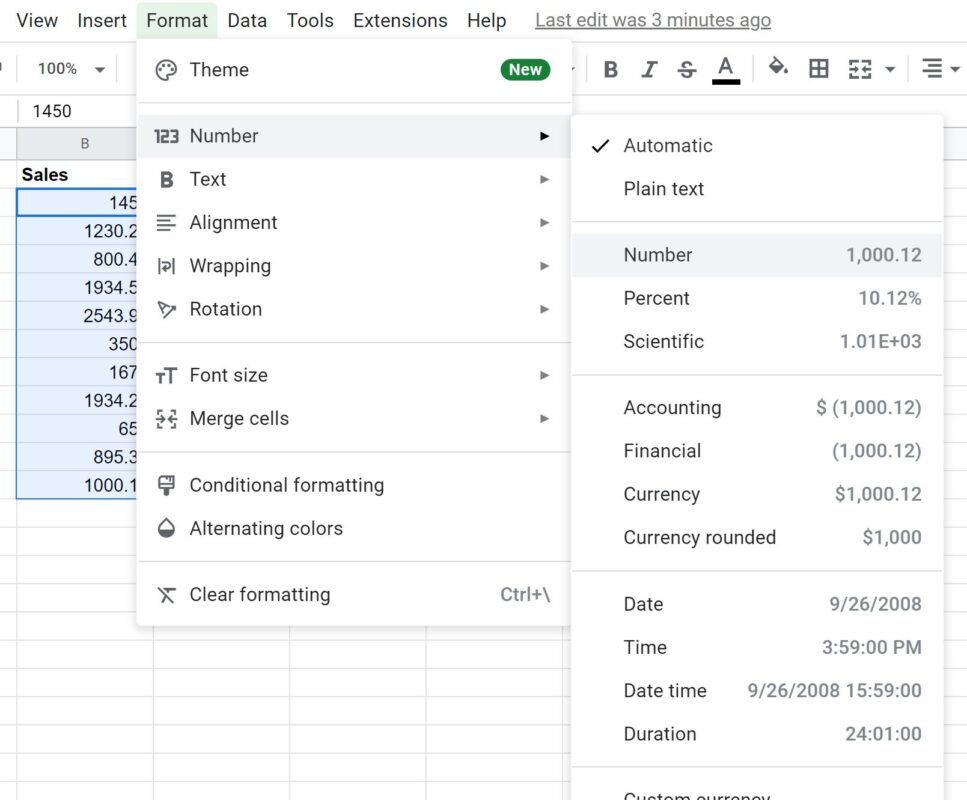Screen dimensions: 967x800
Task: Click the cell containing 1000.1
Action: [77, 485]
